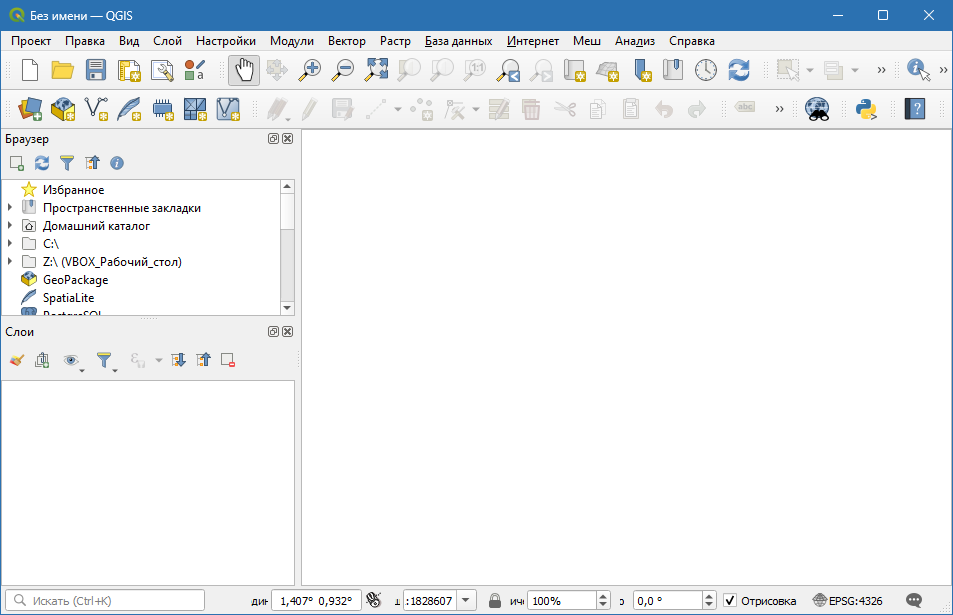
Task: Click the Zoom Full extent icon
Action: point(376,70)
